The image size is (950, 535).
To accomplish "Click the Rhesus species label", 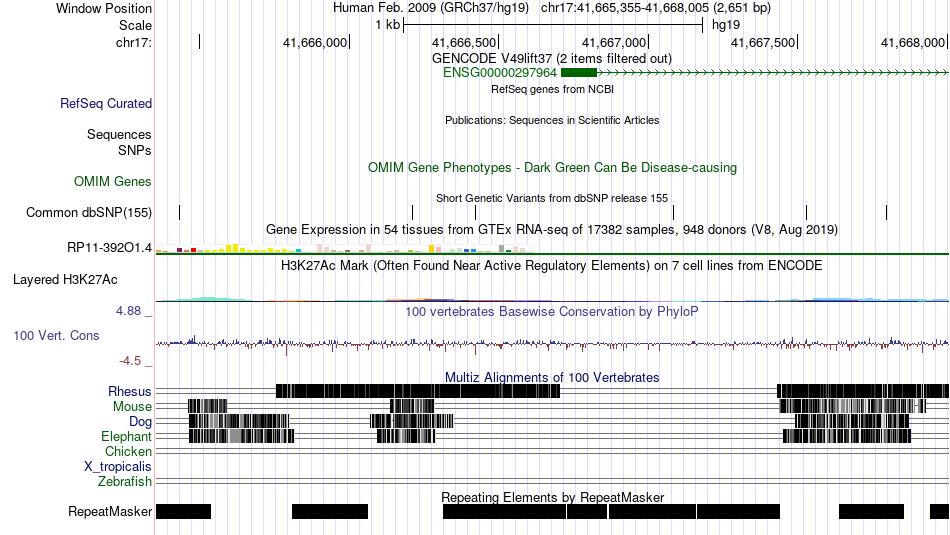I will tap(130, 391).
